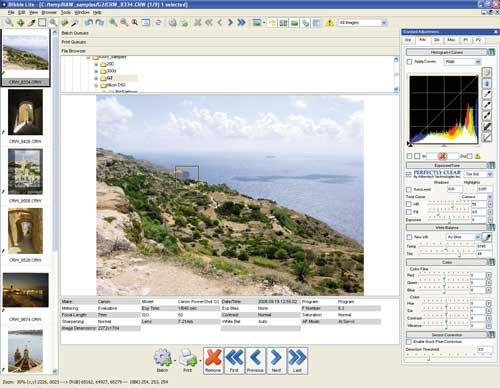The image size is (500, 388).
Task: Click the Remove red X button
Action: click(x=213, y=361)
